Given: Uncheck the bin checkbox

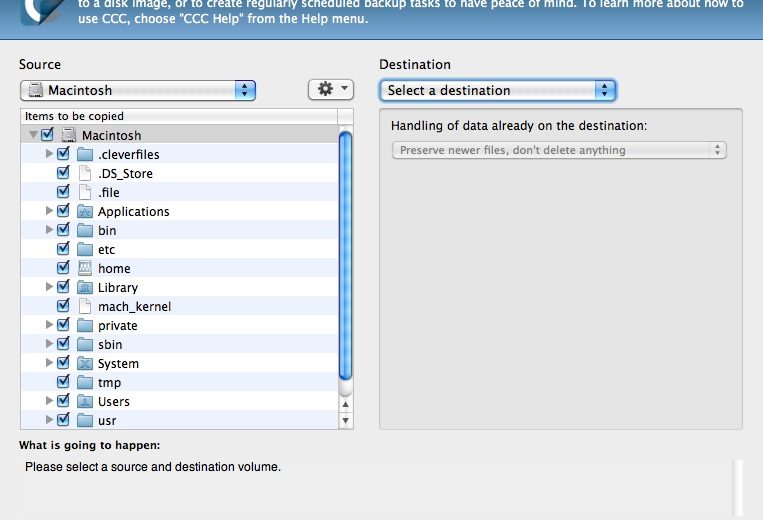Looking at the screenshot, I should (x=63, y=229).
